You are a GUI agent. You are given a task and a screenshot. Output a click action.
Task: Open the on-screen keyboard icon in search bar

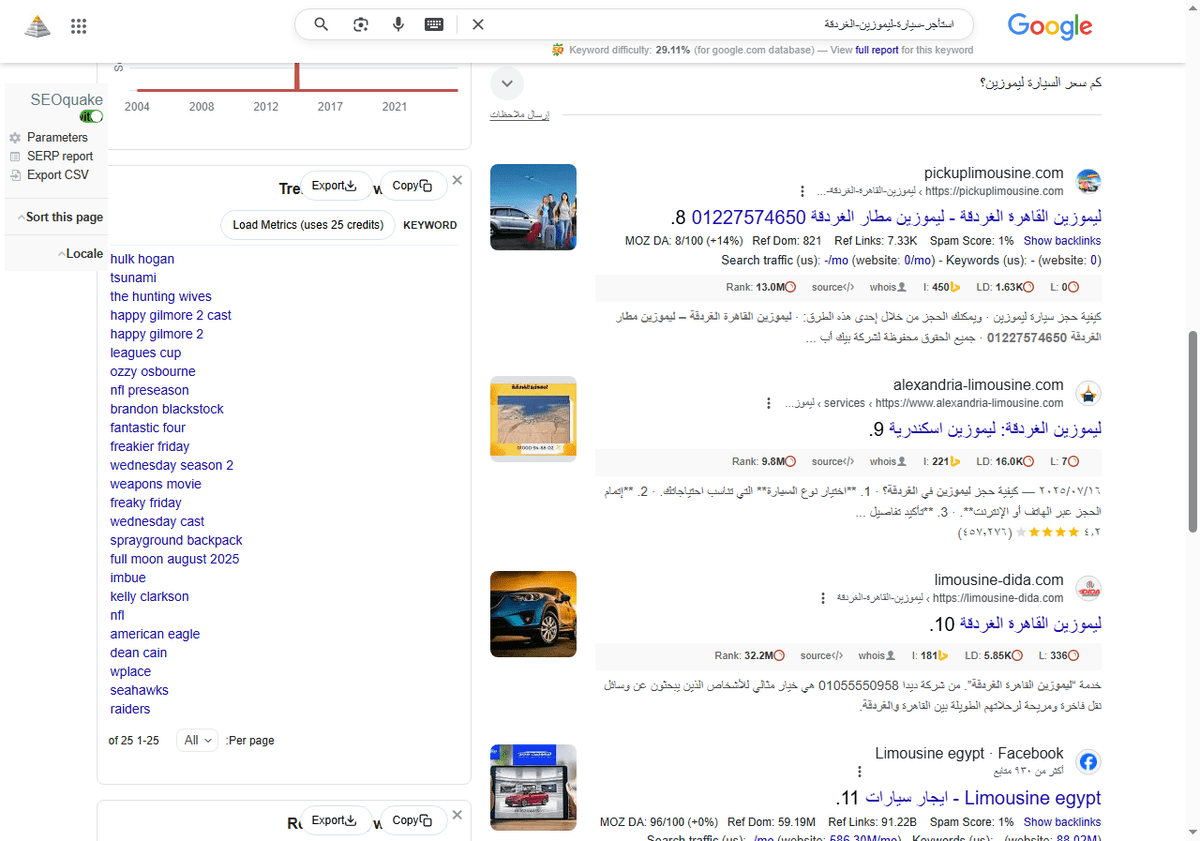tap(434, 24)
